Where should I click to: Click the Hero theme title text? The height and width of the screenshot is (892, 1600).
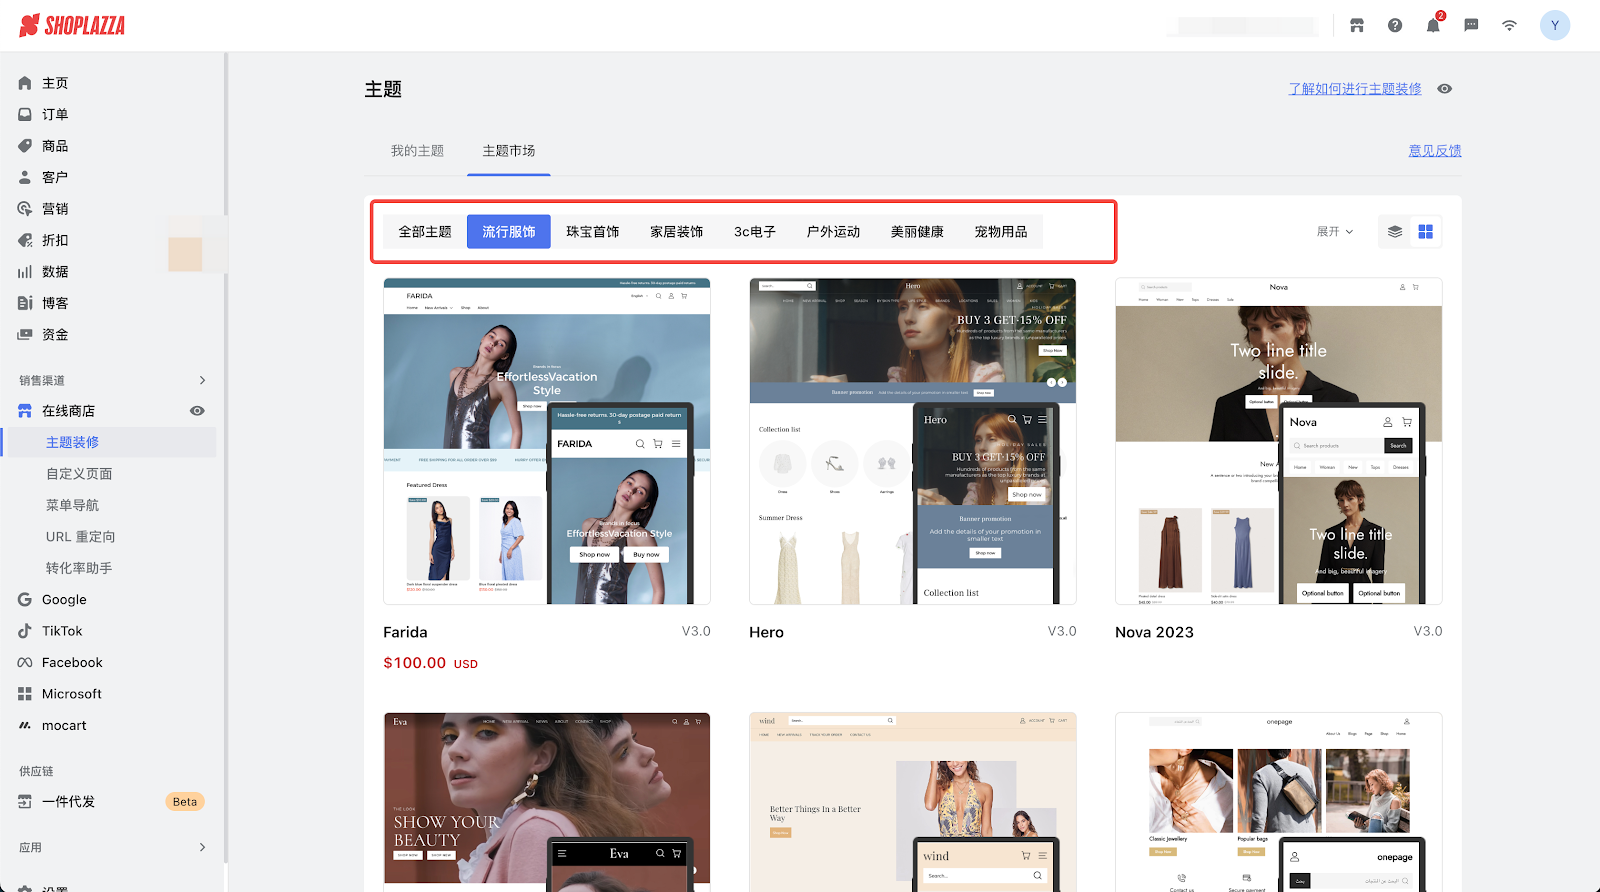click(766, 632)
